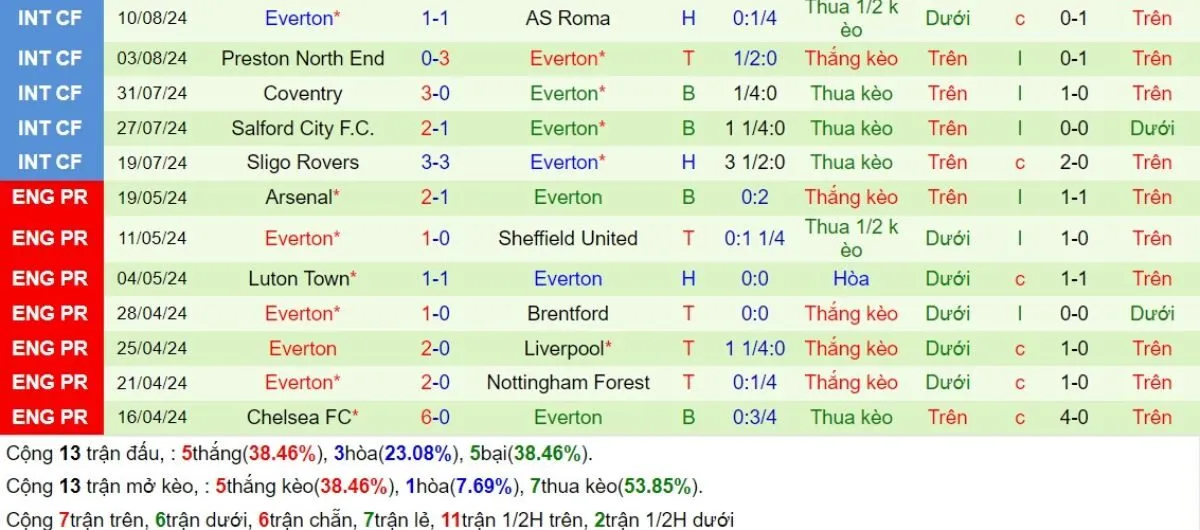Screen dimensions: 1200x530
Task: Click the 0:2 handicap in the Arsenal row
Action: pos(755,197)
